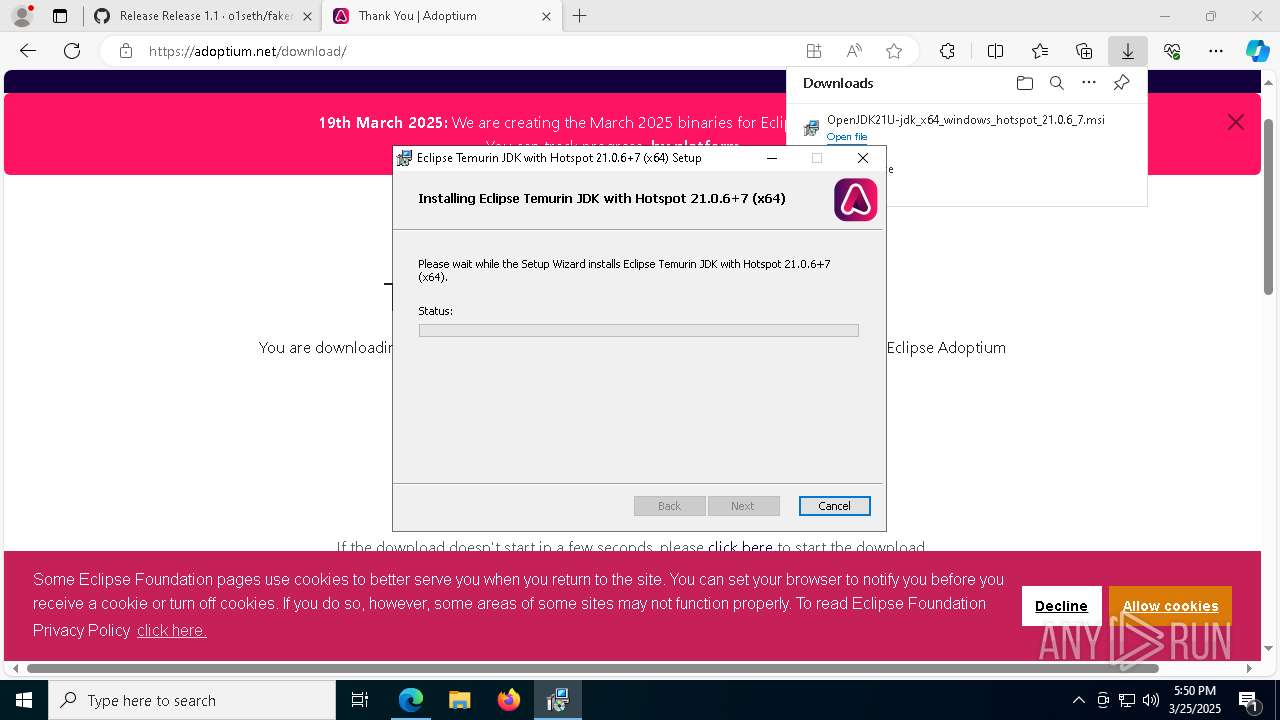1280x720 pixels.
Task: Toggle the Downloads toolbar button
Action: [1127, 51]
